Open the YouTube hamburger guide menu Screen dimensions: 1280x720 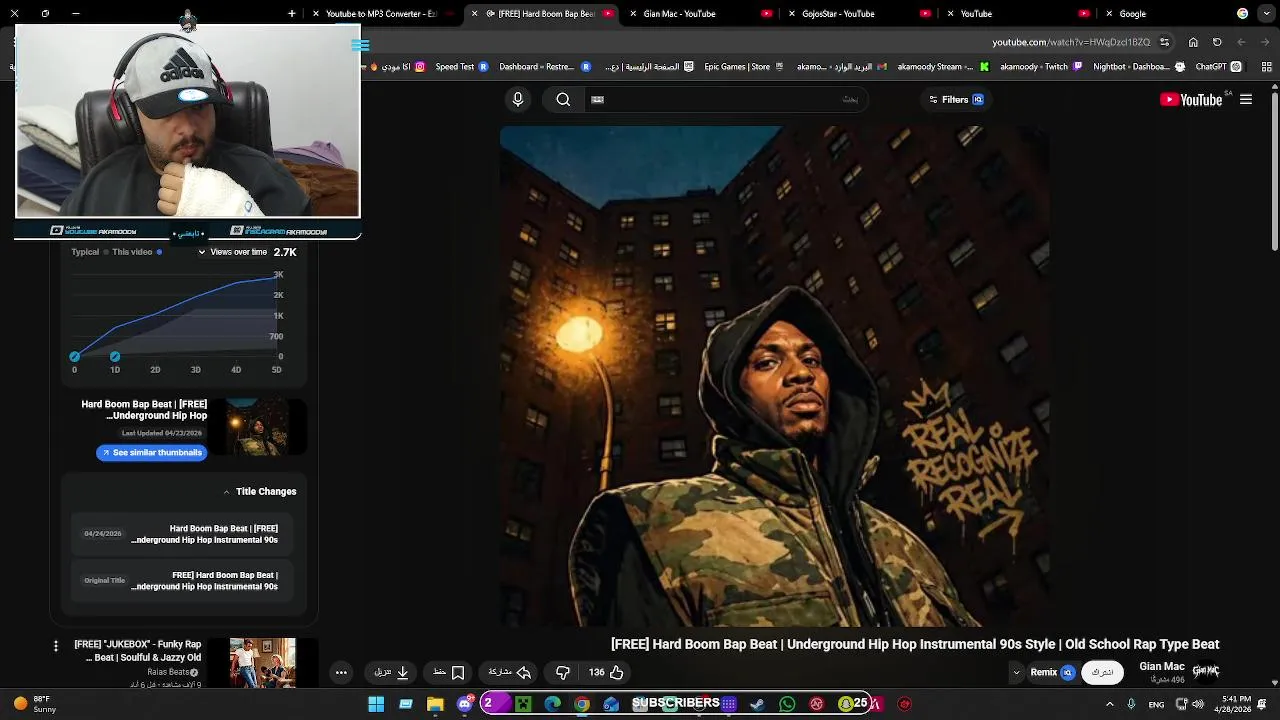coord(1246,99)
